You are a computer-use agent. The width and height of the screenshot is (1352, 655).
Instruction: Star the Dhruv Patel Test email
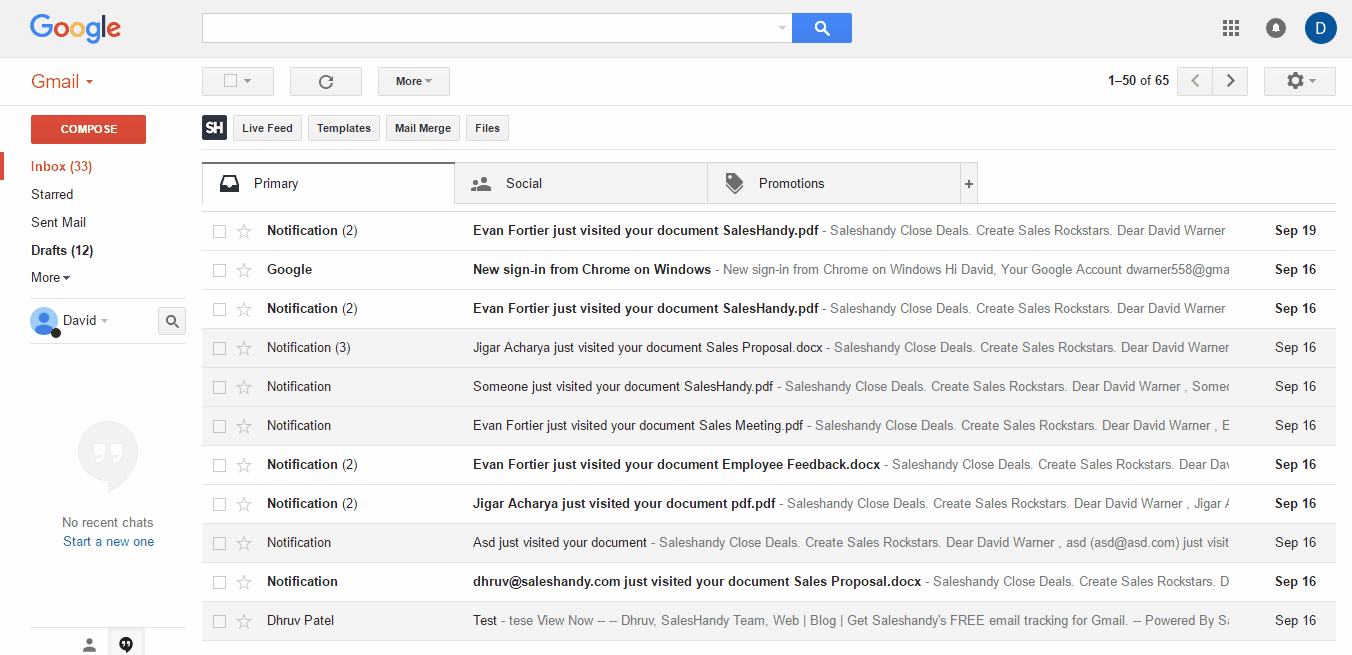click(x=244, y=621)
